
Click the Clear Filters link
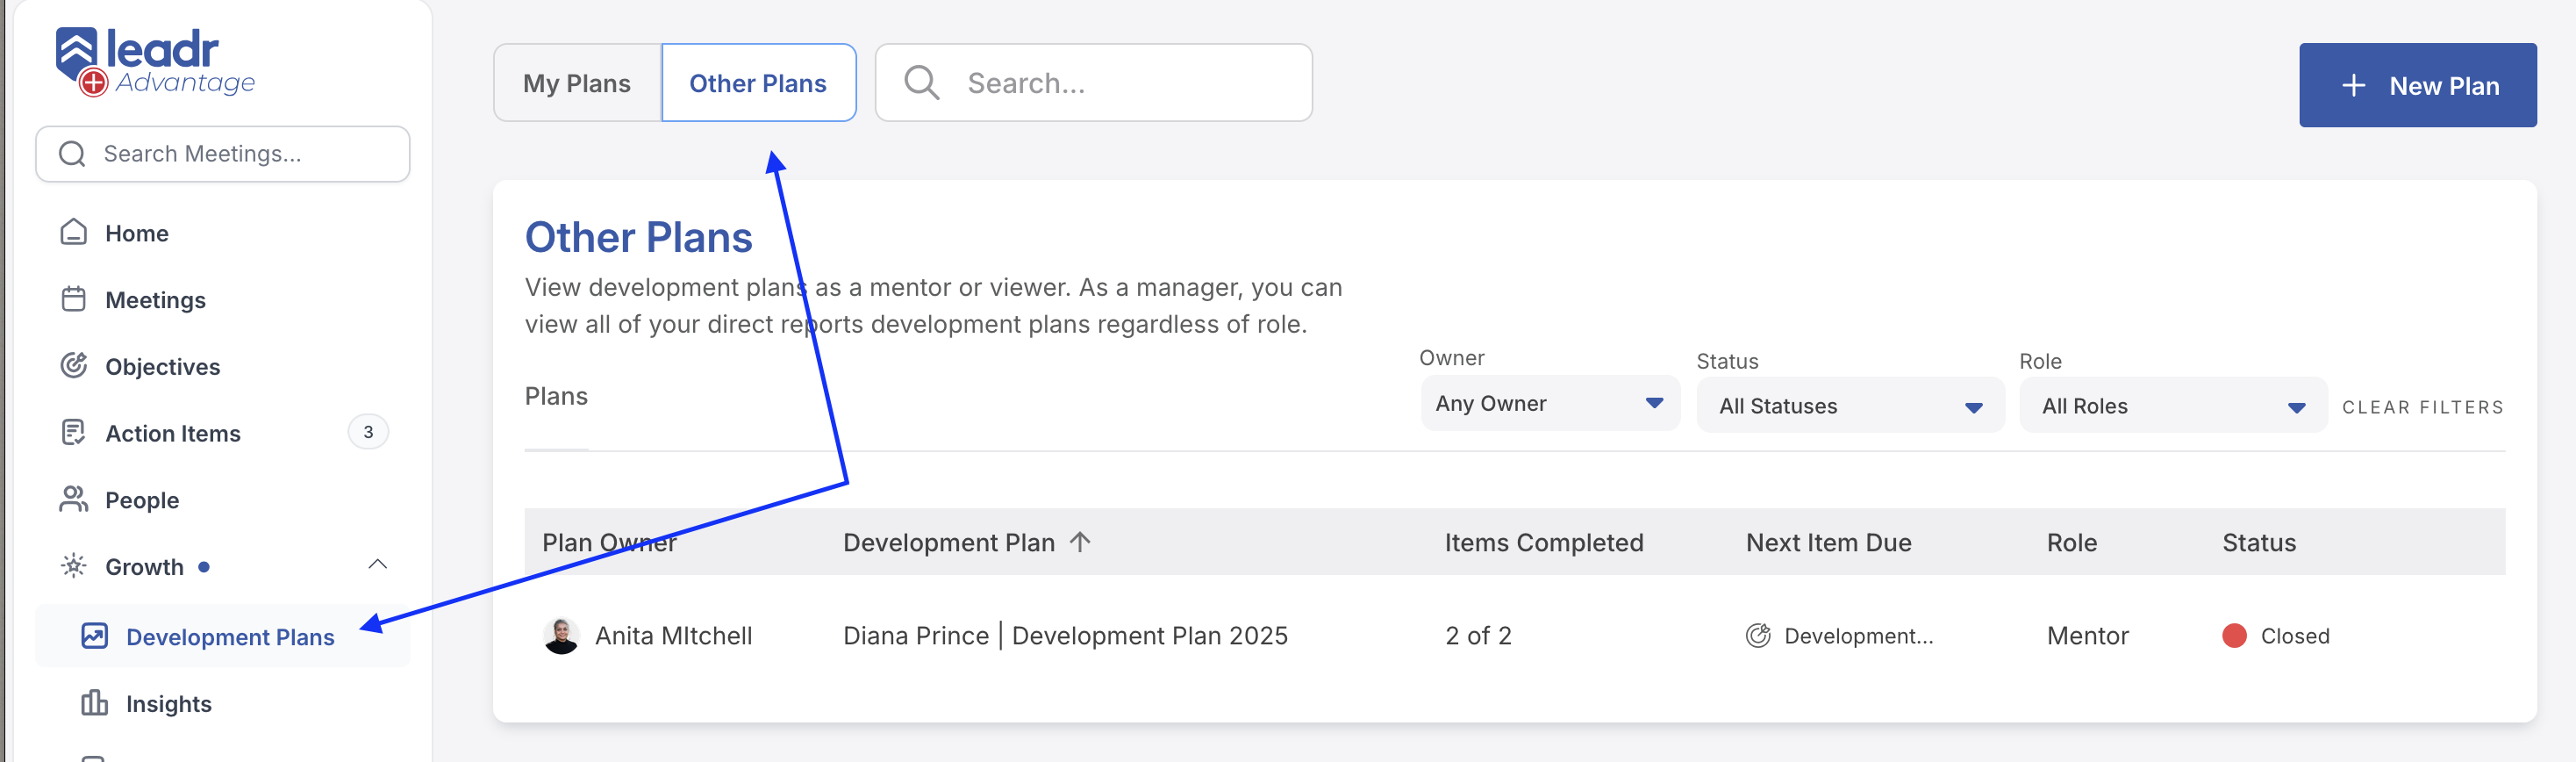pos(2422,407)
